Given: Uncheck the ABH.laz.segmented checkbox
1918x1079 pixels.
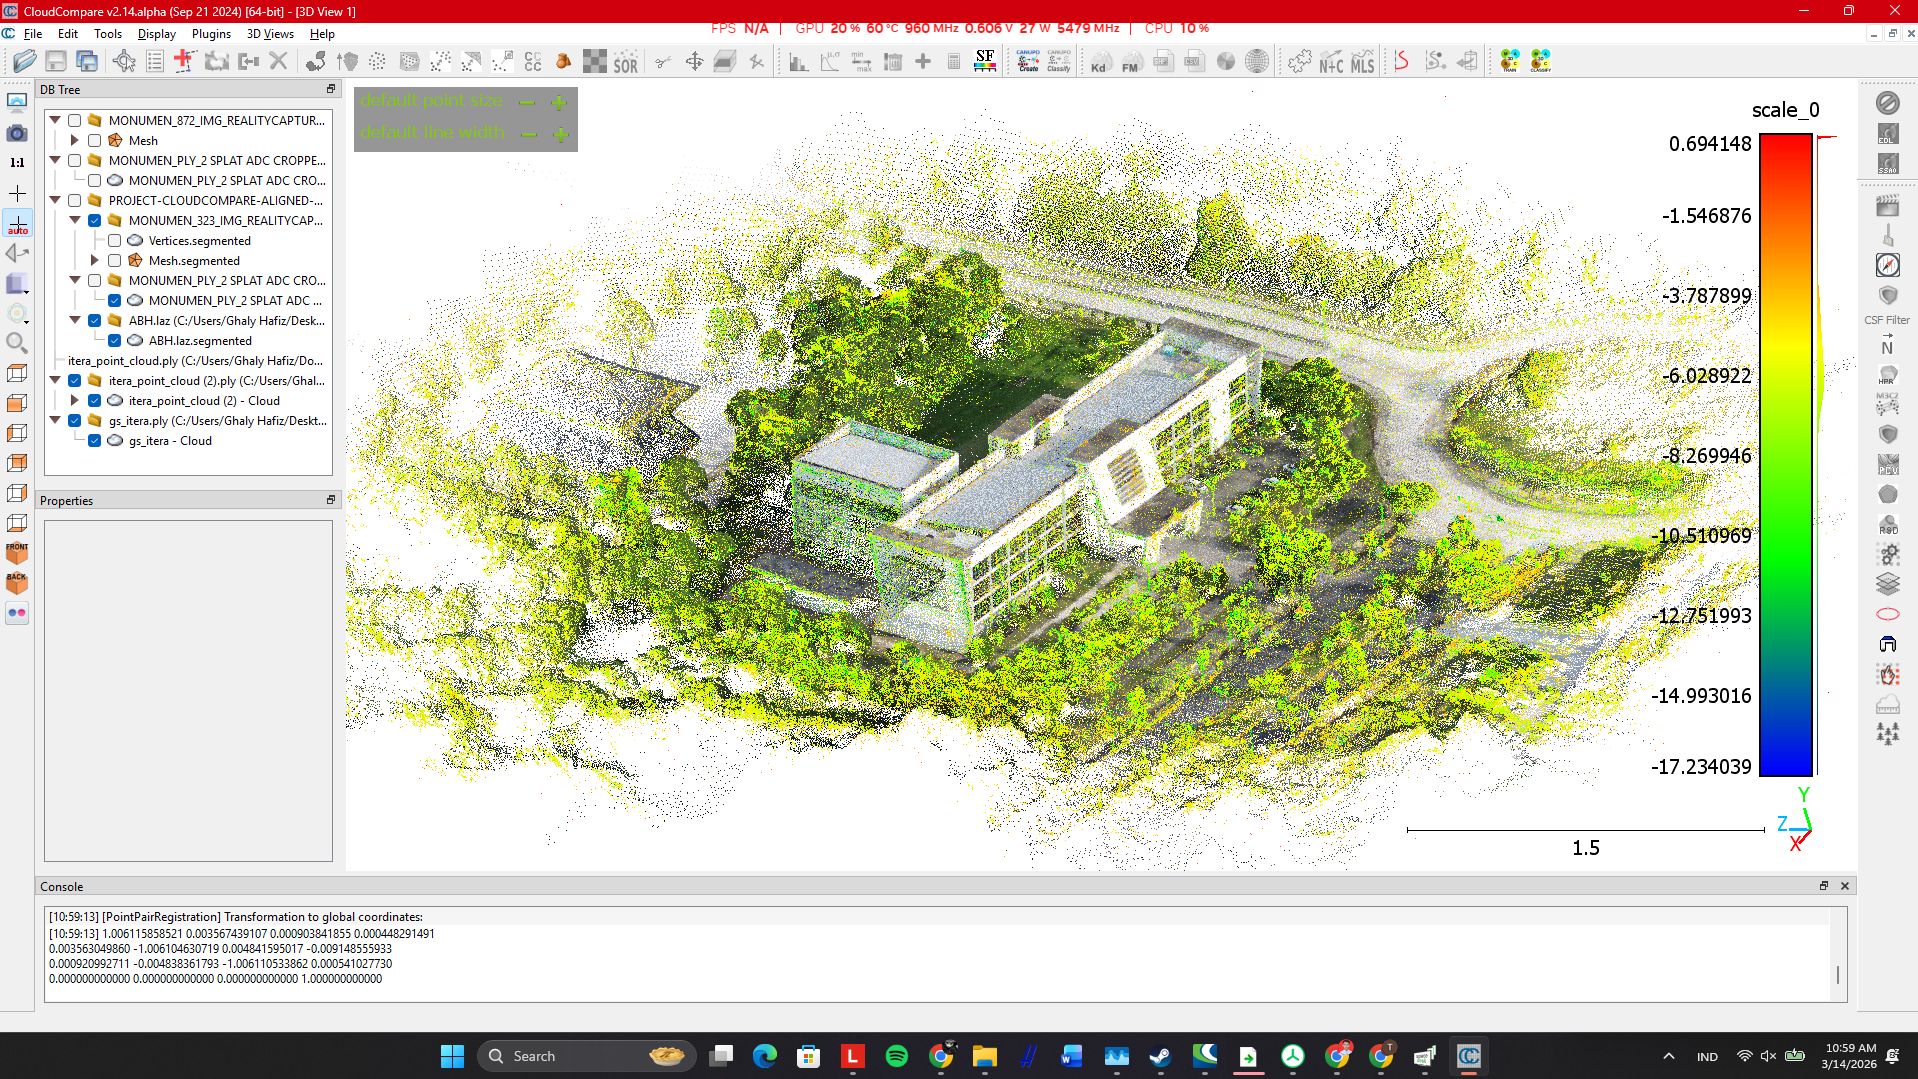Looking at the screenshot, I should click(x=115, y=341).
